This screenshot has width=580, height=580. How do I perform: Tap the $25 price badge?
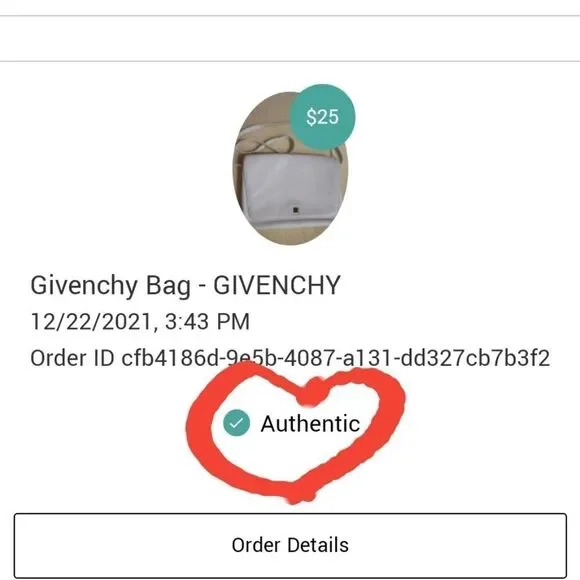pyautogui.click(x=322, y=117)
